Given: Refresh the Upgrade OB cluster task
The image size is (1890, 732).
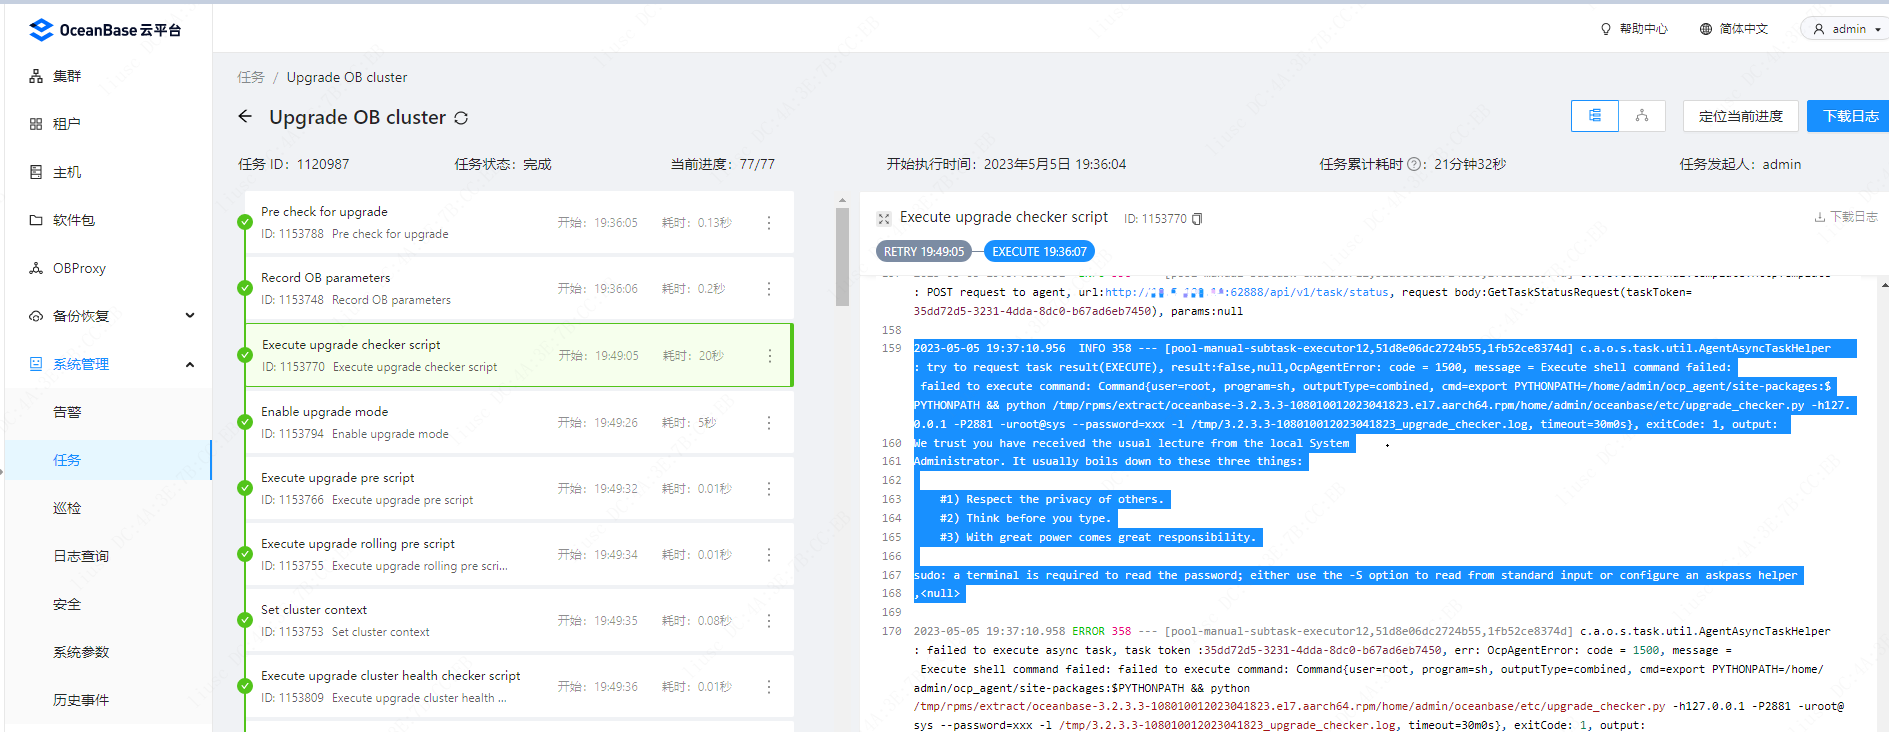Looking at the screenshot, I should tap(461, 118).
